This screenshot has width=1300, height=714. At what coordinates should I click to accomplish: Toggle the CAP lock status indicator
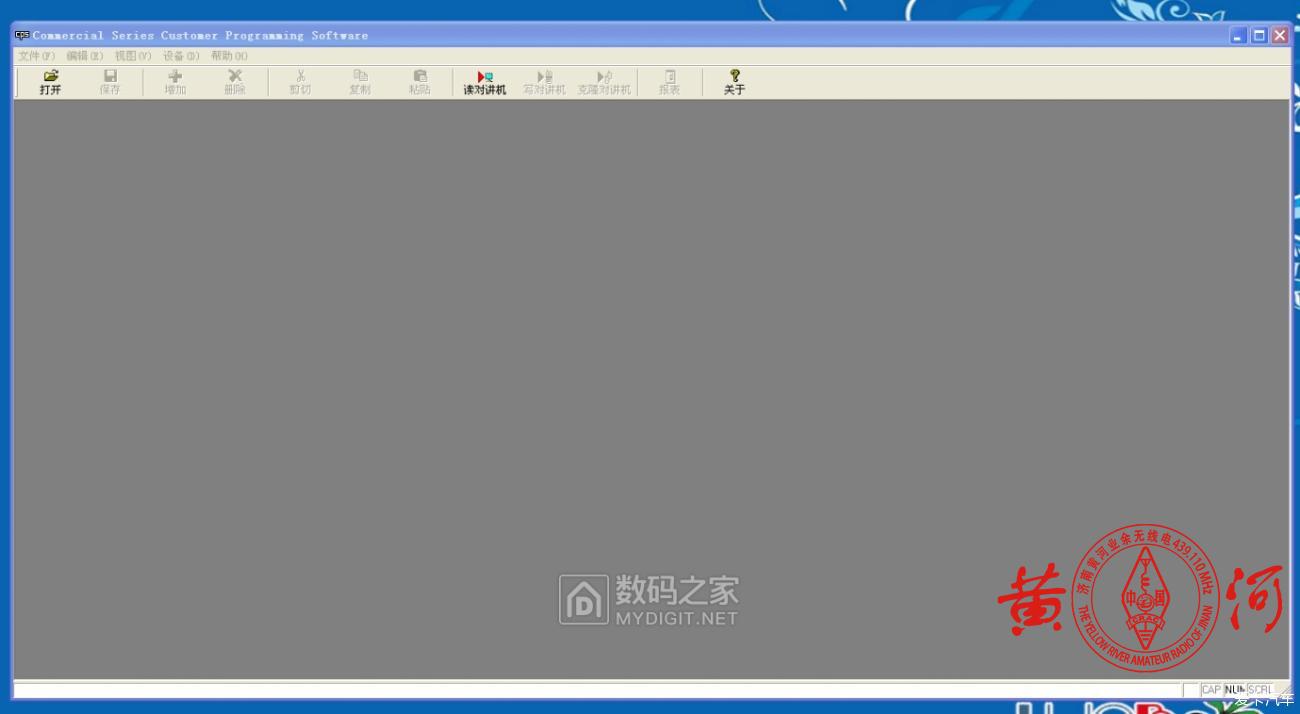(x=1210, y=689)
